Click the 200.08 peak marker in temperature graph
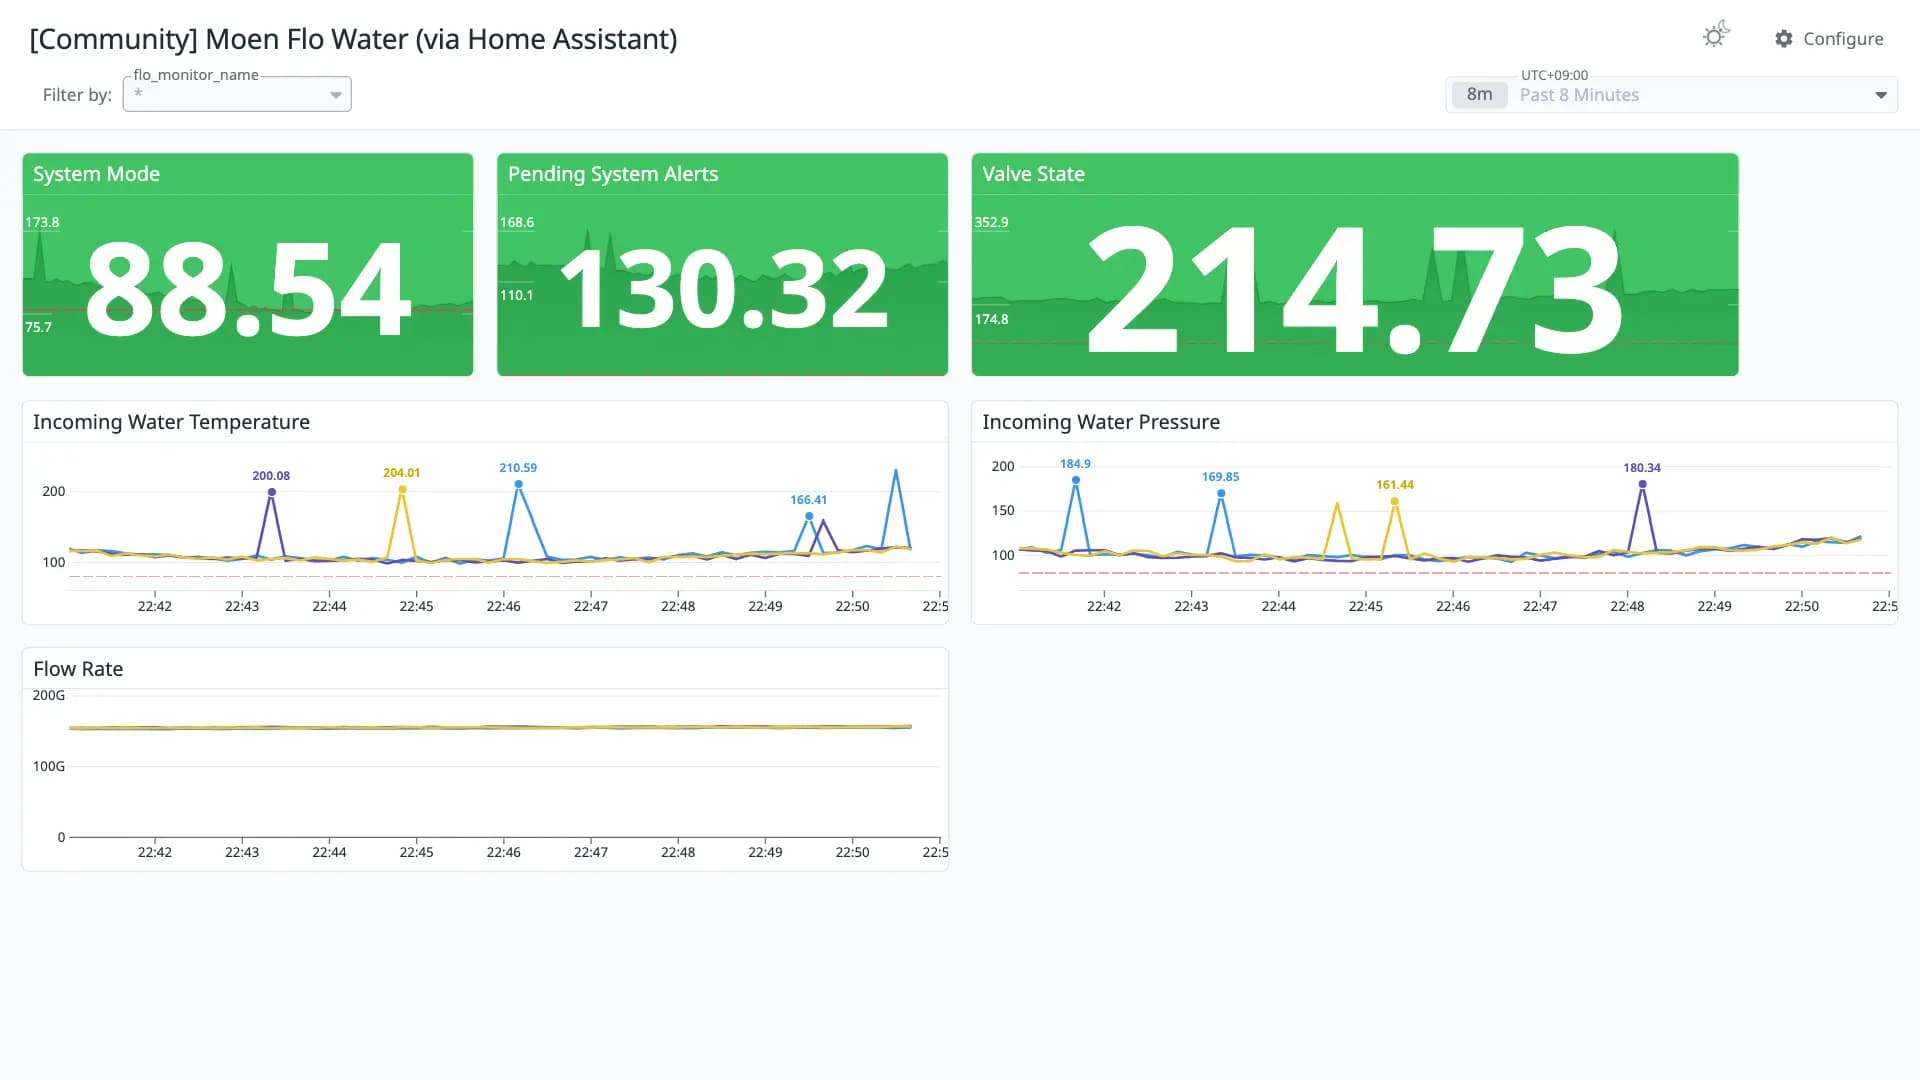The height and width of the screenshot is (1080, 1920). click(271, 491)
